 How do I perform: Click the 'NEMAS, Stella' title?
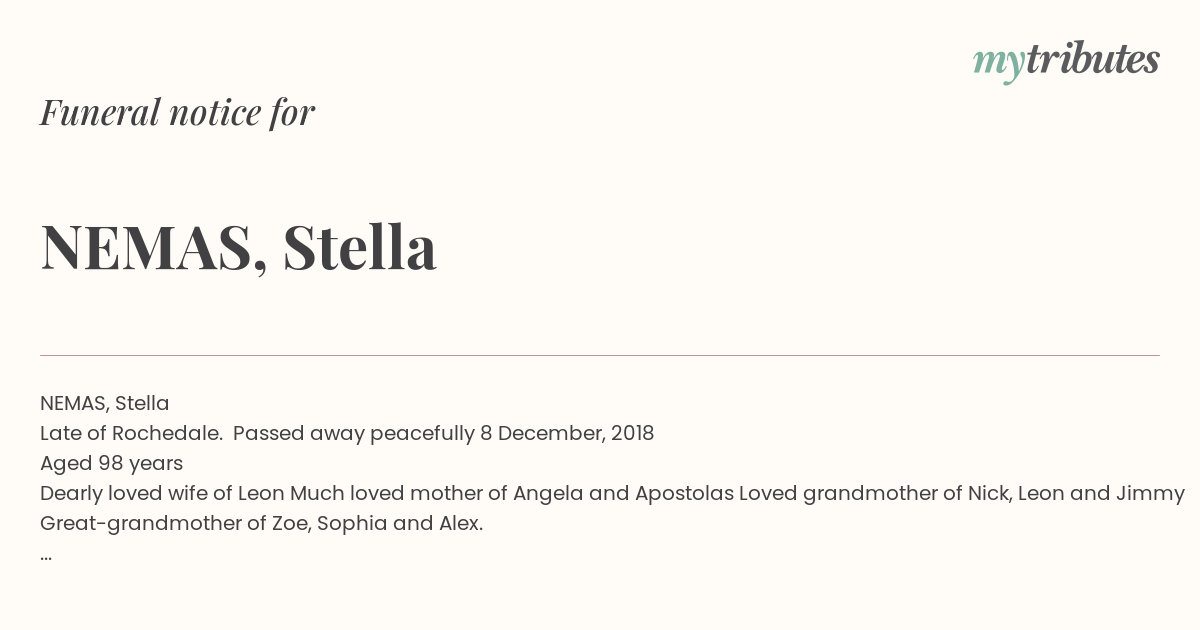[x=238, y=247]
